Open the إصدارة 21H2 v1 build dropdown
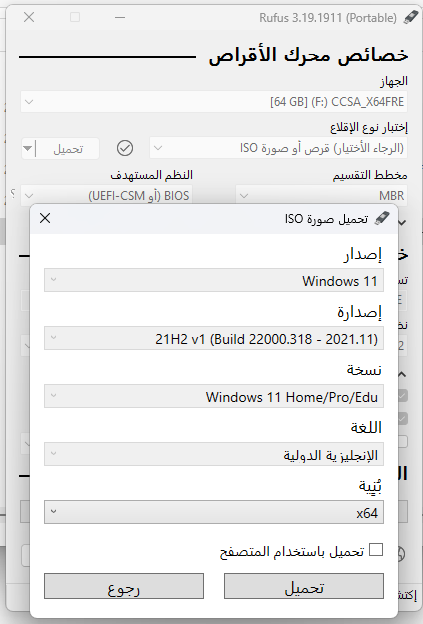The height and width of the screenshot is (624, 423). pos(214,338)
